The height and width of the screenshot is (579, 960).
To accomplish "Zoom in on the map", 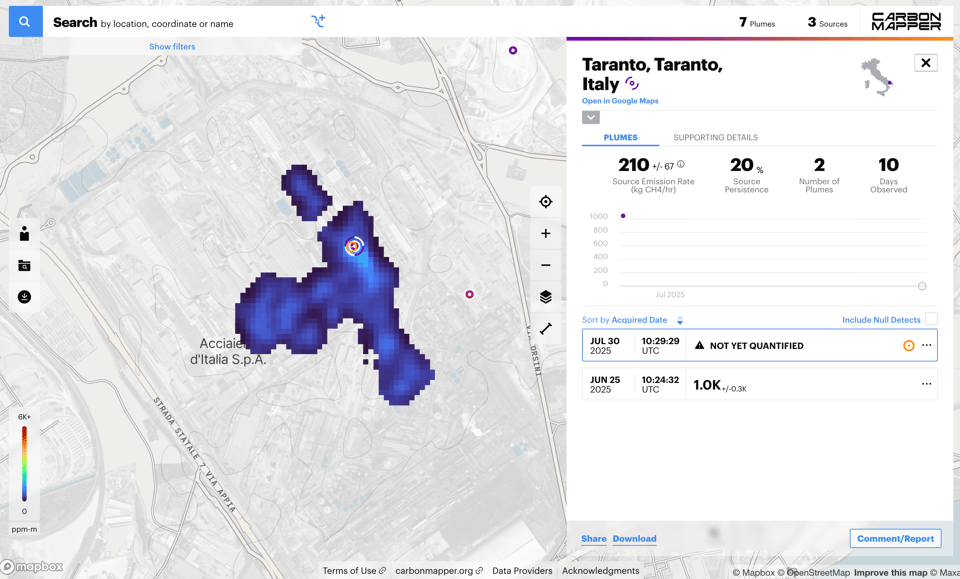I will click(545, 234).
